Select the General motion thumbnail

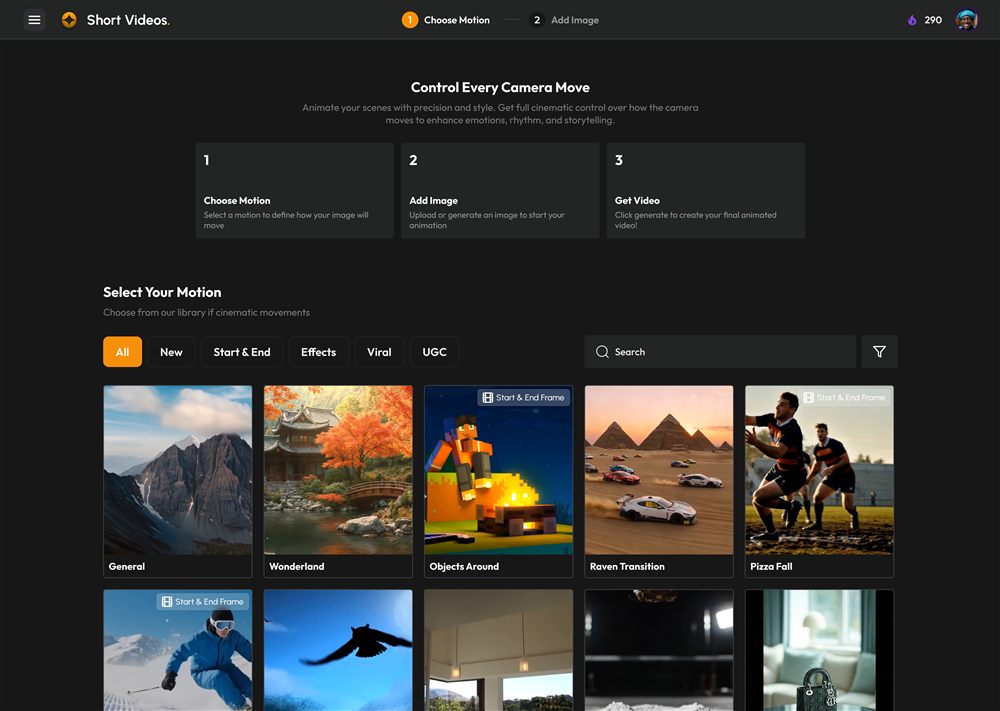tap(178, 470)
